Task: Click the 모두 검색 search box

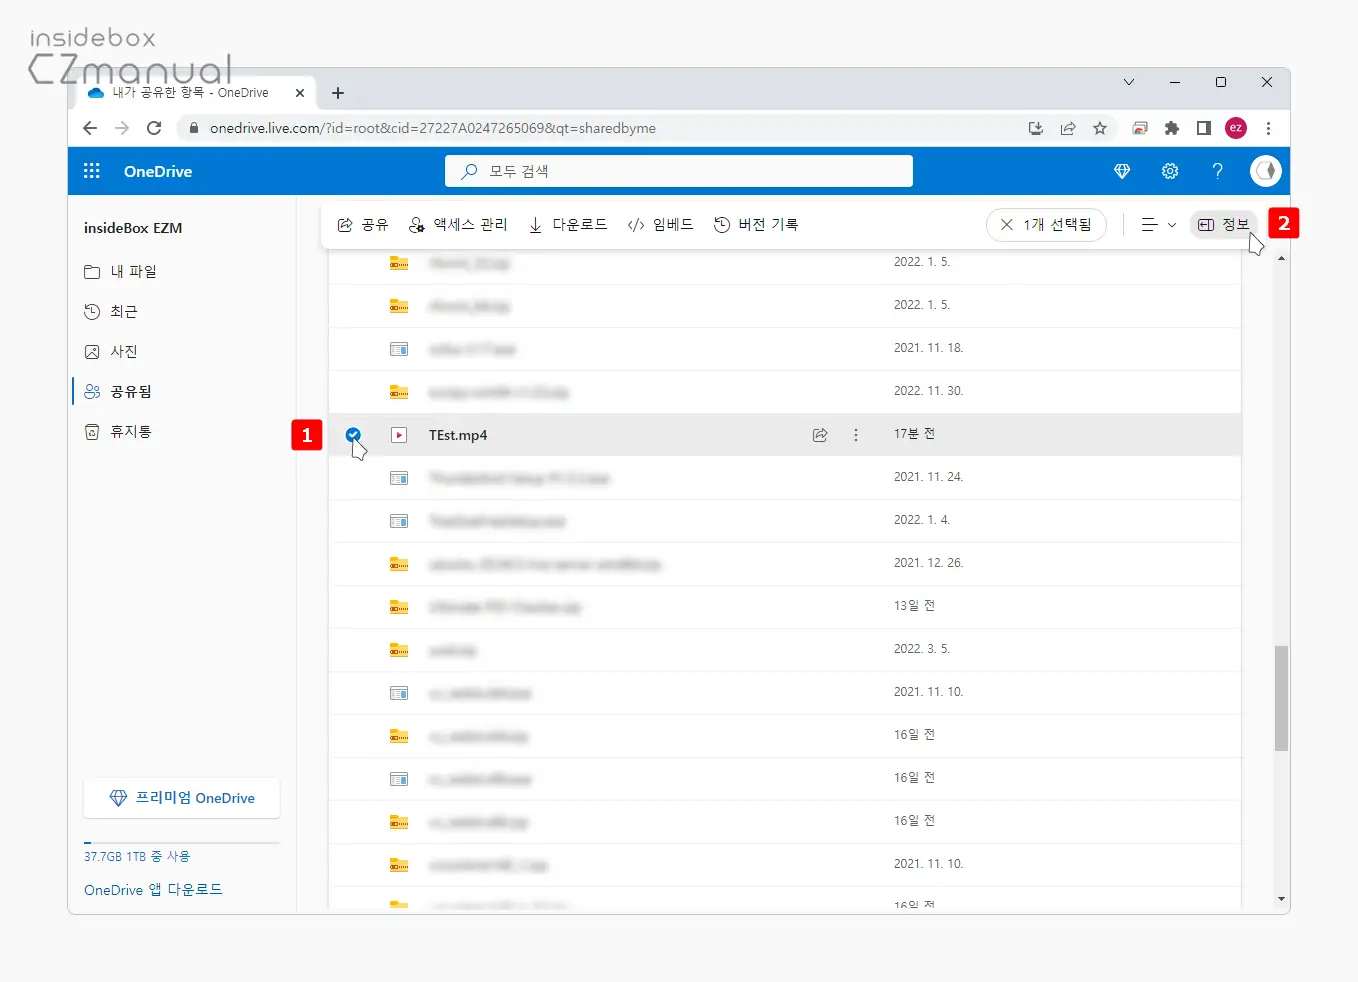Action: click(x=679, y=171)
